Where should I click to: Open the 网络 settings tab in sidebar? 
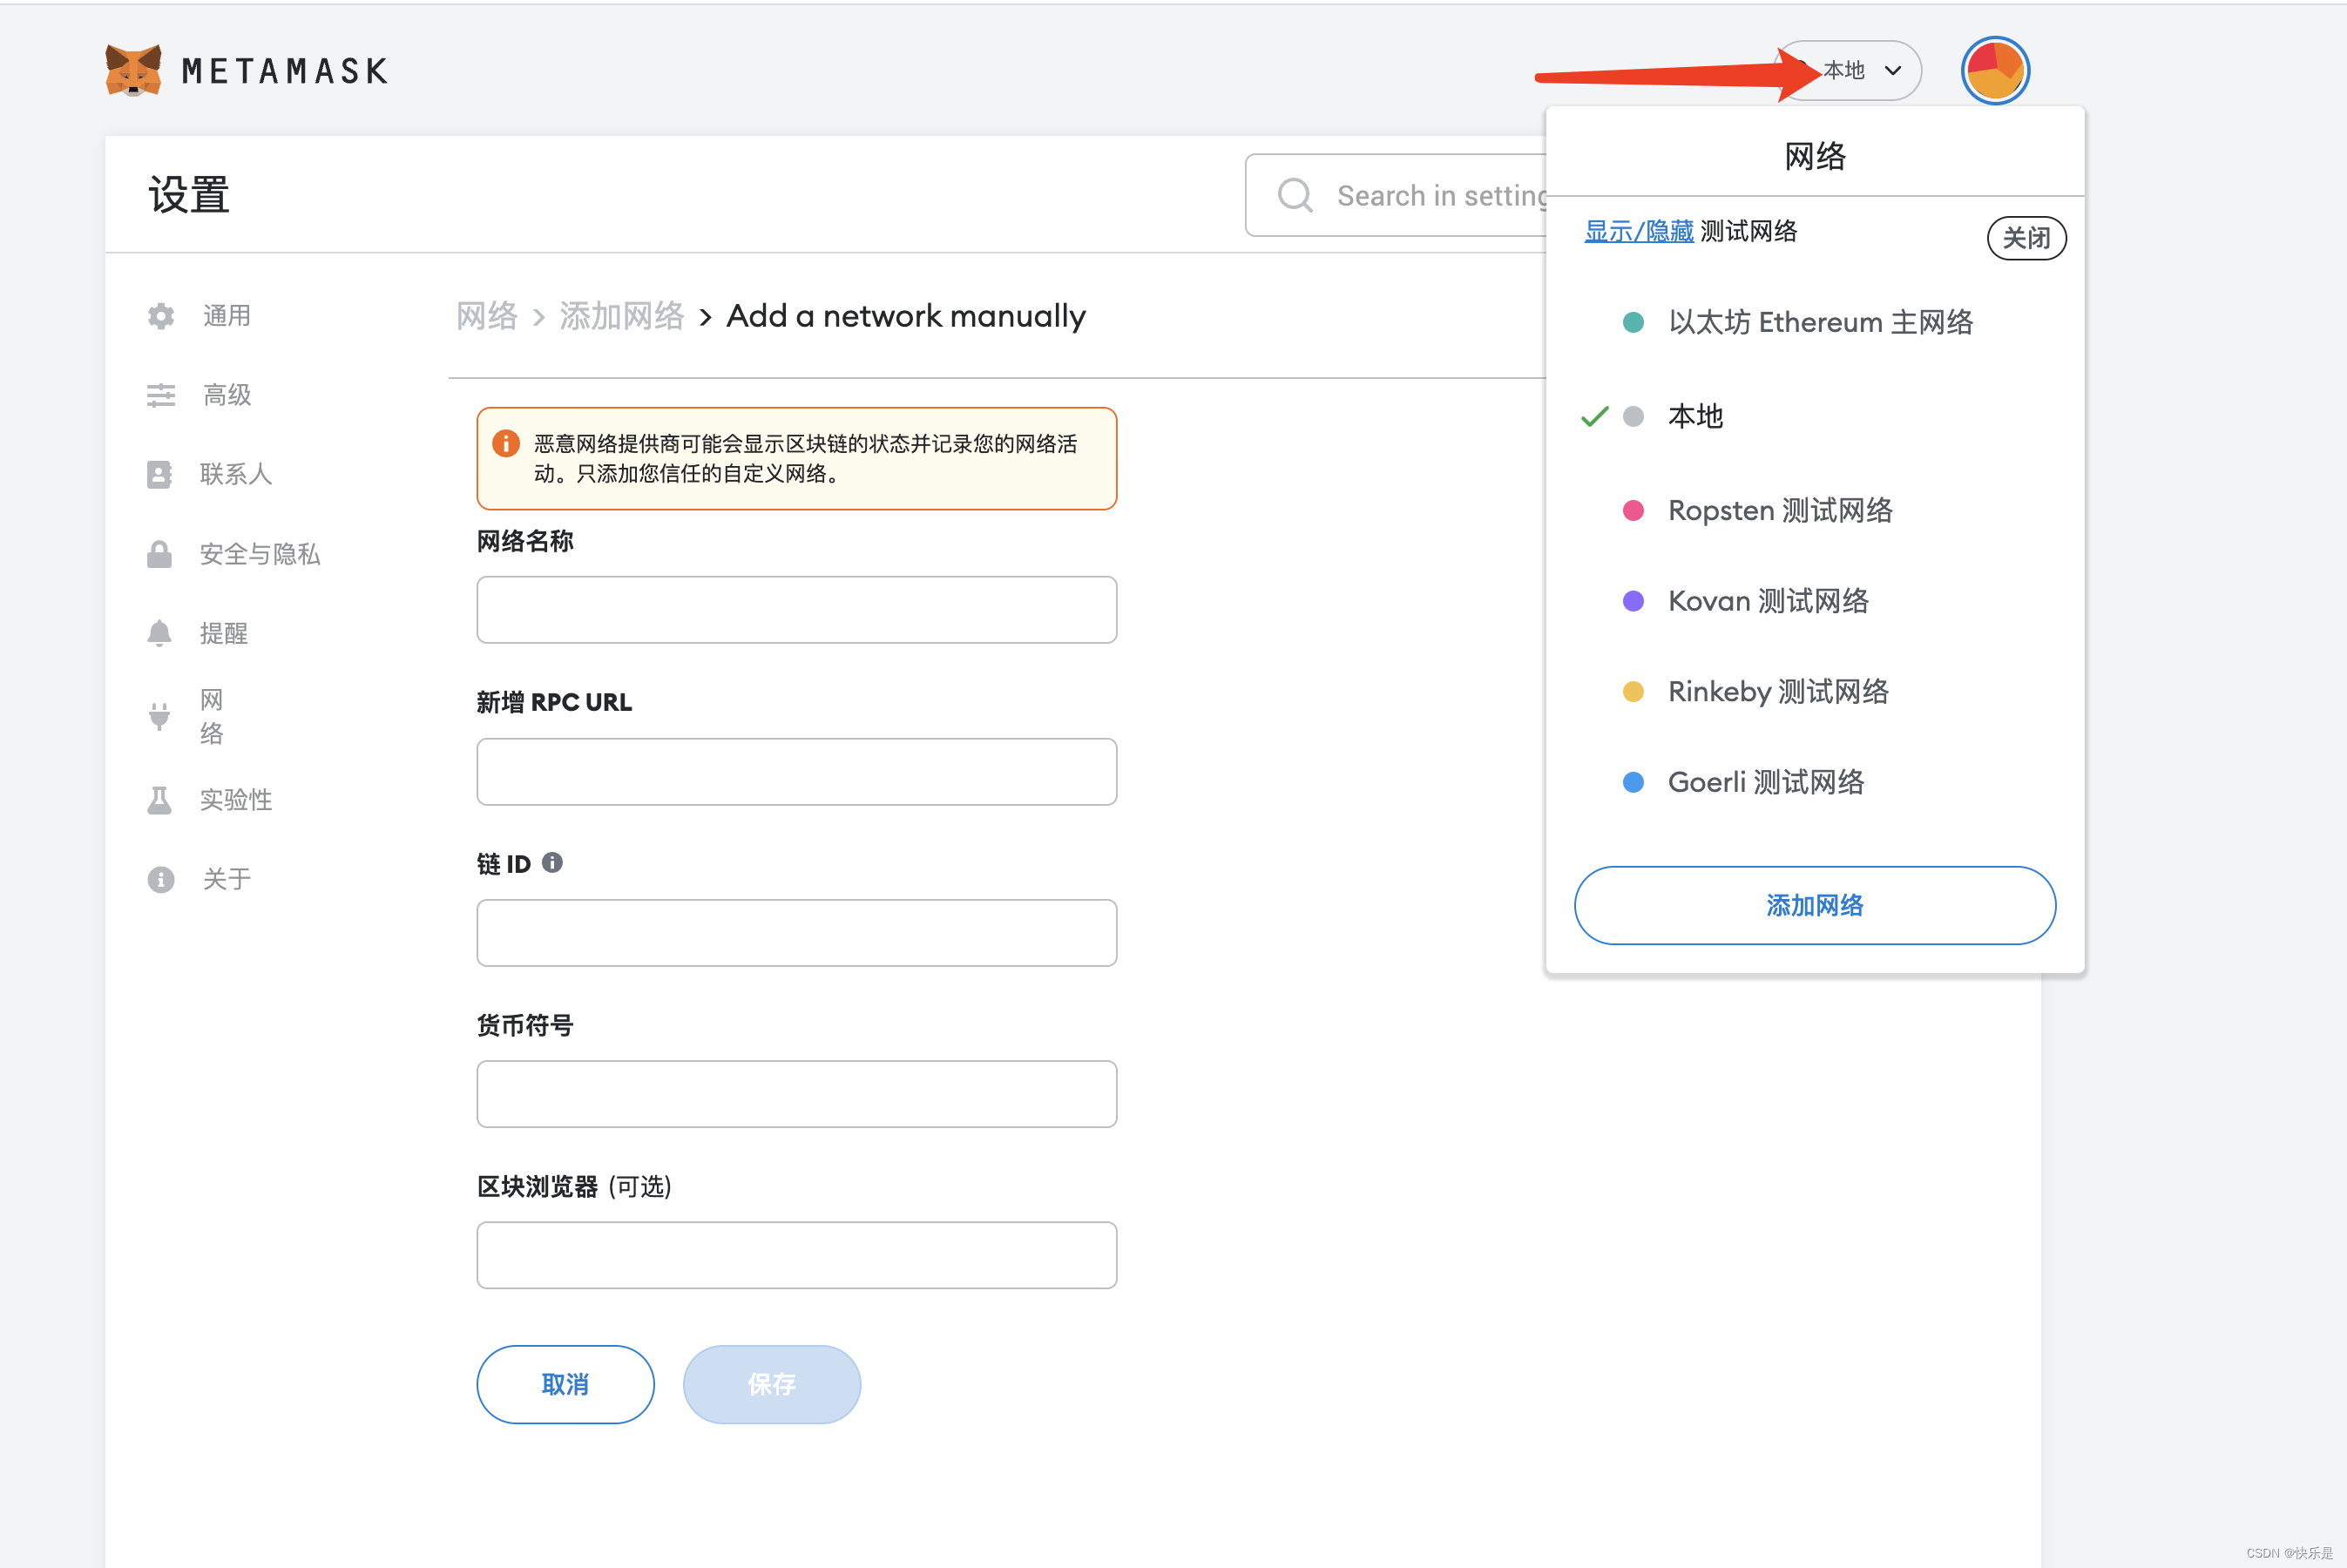[211, 716]
